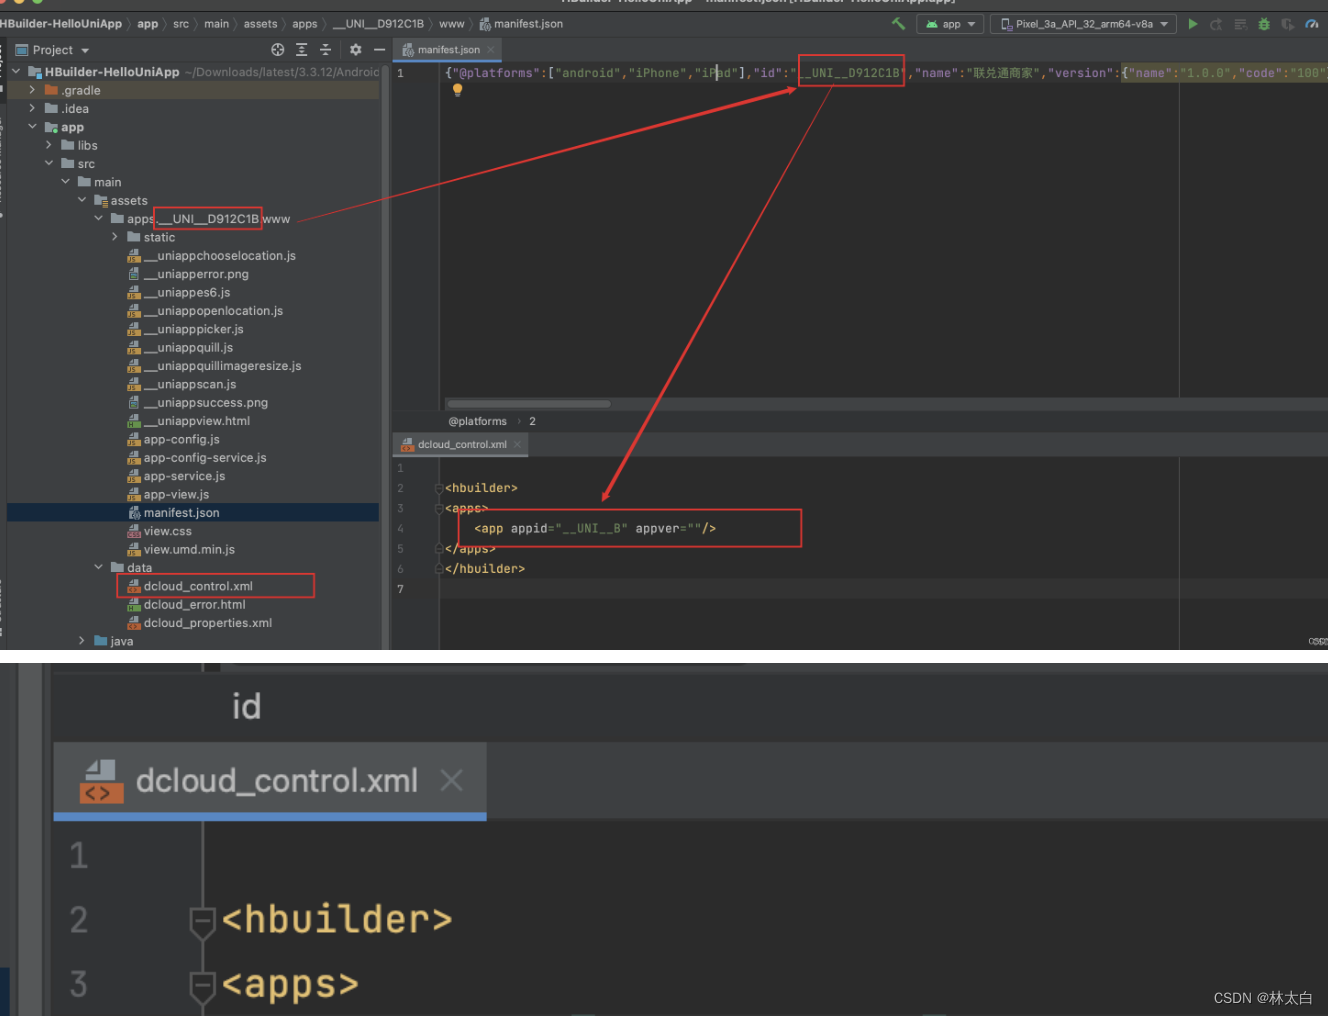1328x1016 pixels.
Task: Click the assets breadcrumb in navigation bar
Action: coord(260,24)
